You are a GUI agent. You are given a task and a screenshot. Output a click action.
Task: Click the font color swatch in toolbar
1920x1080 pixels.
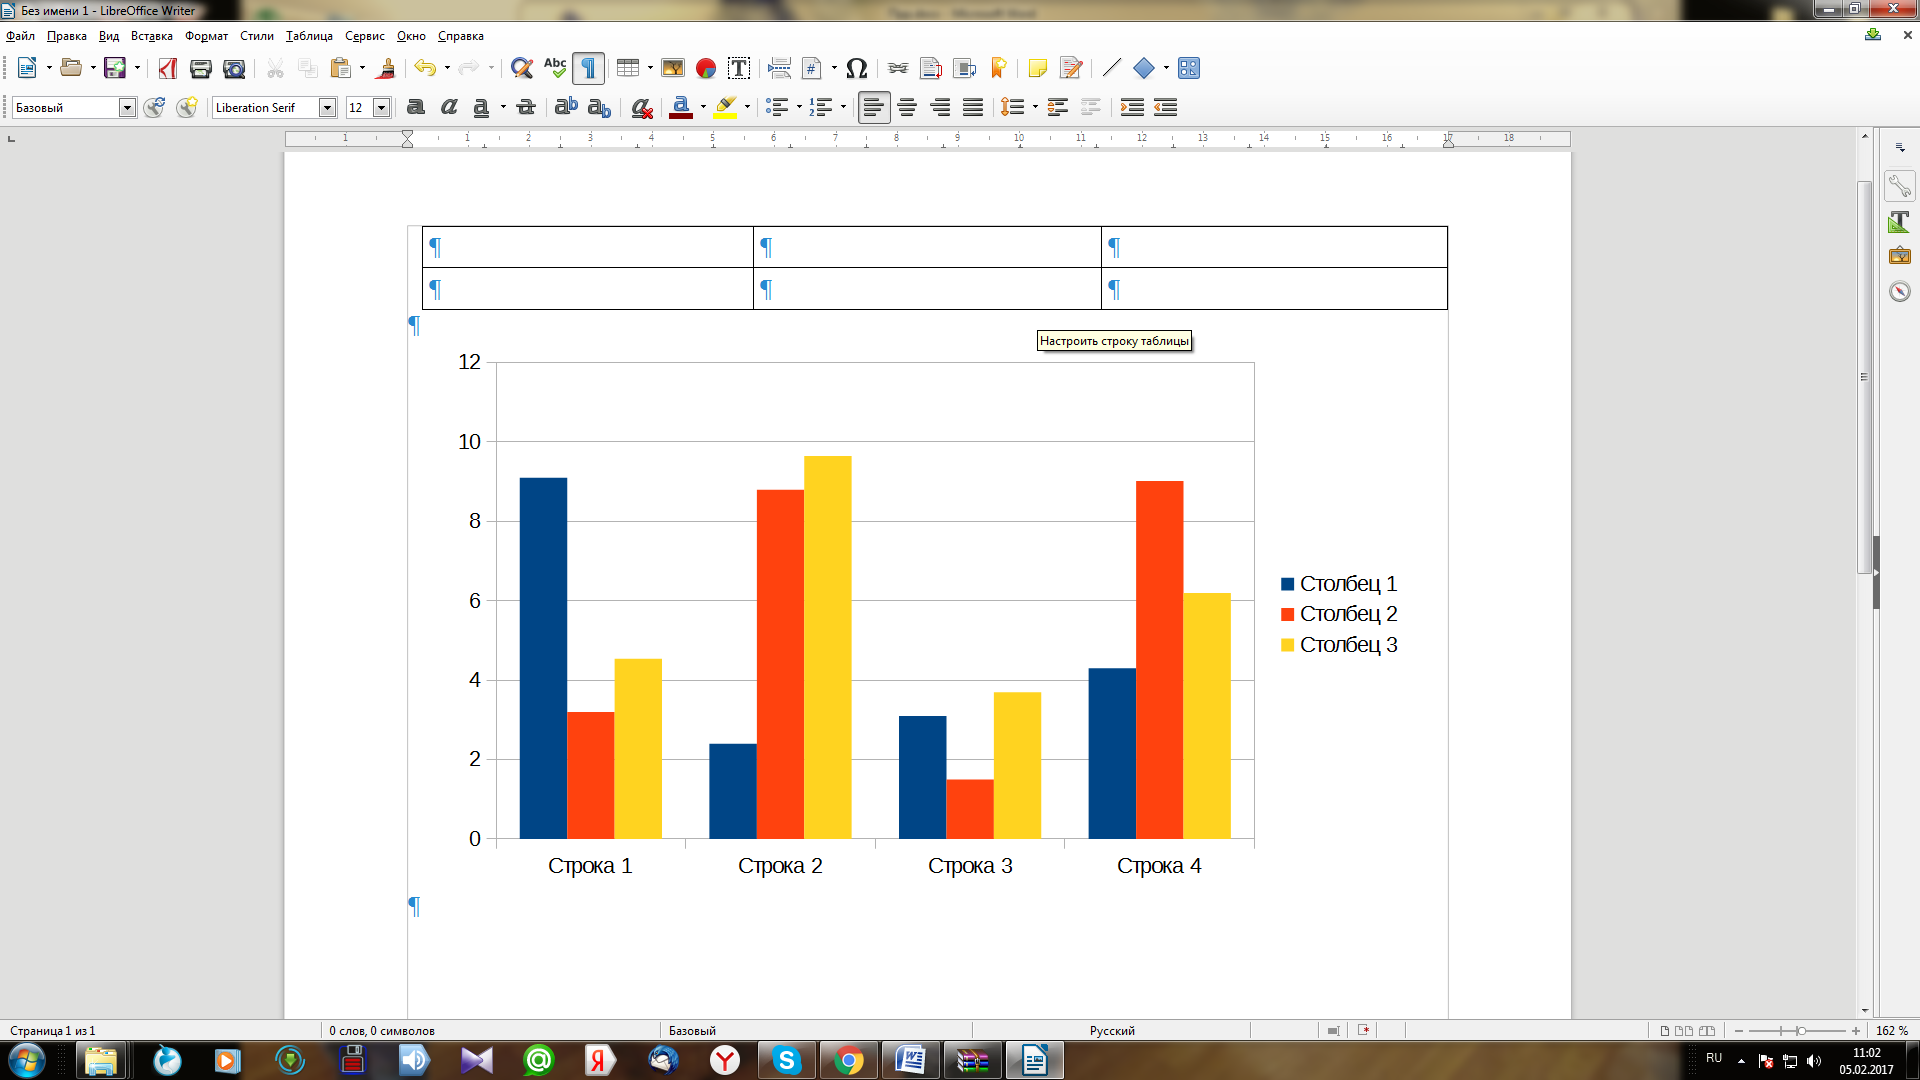pos(679,108)
